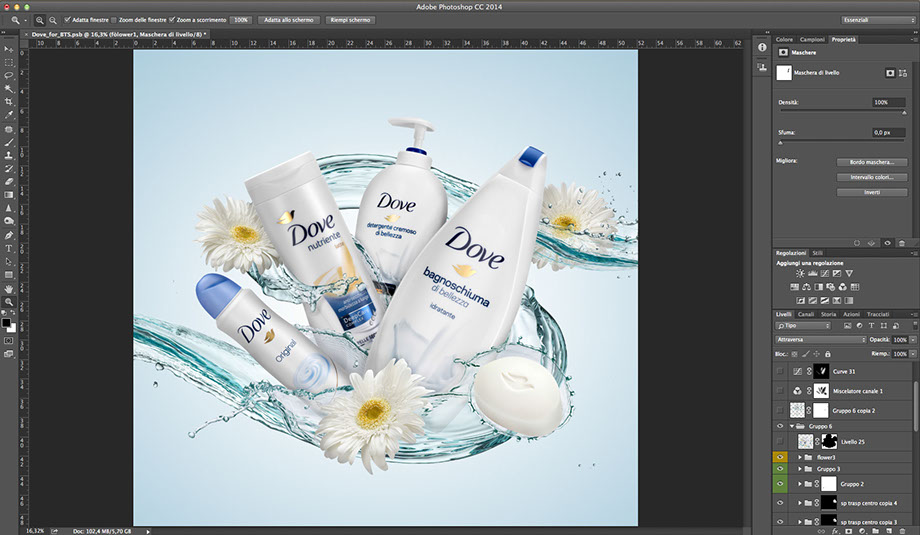Click the zoom in magnifier in options bar
Screen dimensions: 920x535
coord(39,20)
